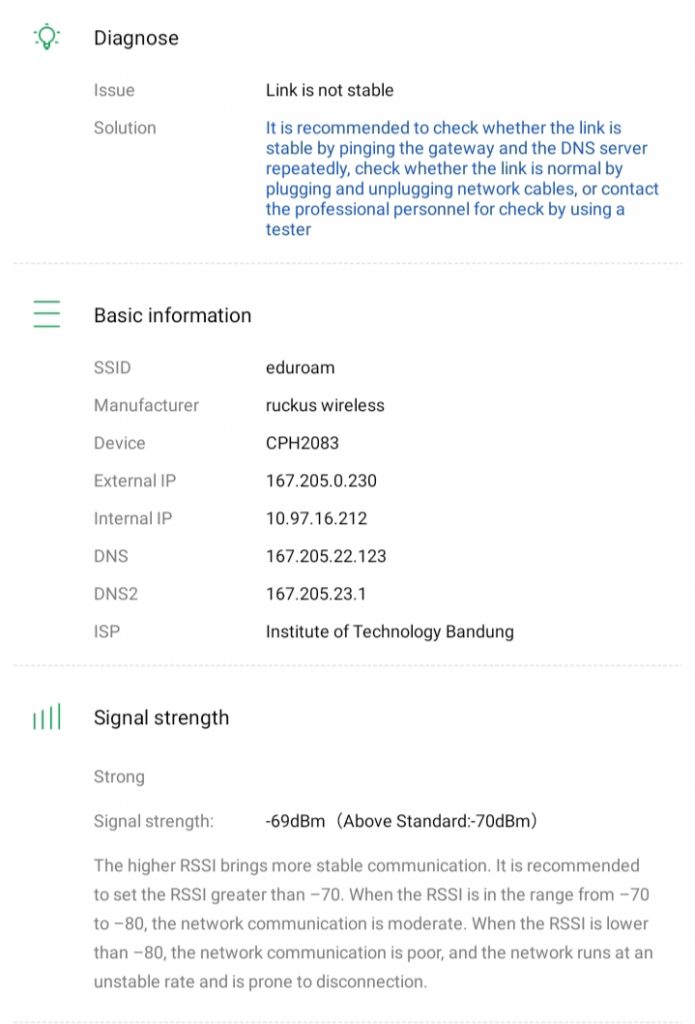Click the Internal IP address 10.97.16.212

coord(316,518)
